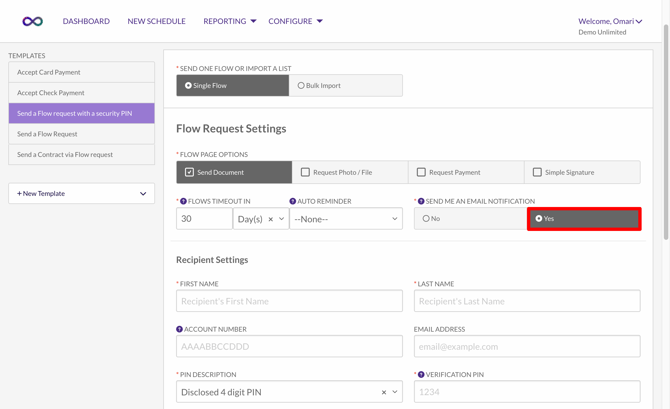Clear the PIN Description selection

(384, 393)
